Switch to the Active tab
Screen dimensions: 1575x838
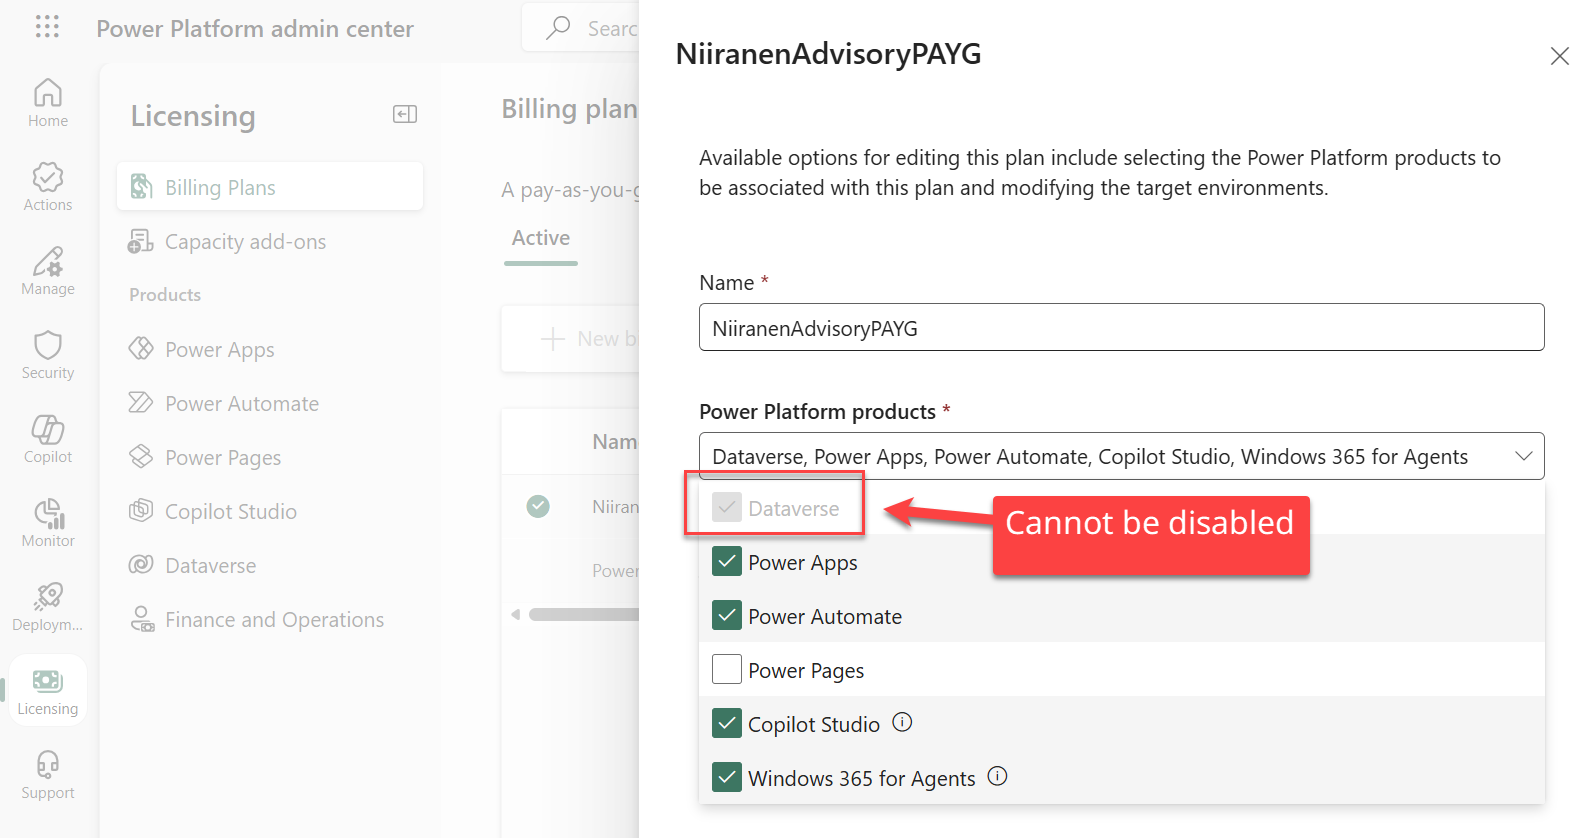tap(541, 238)
